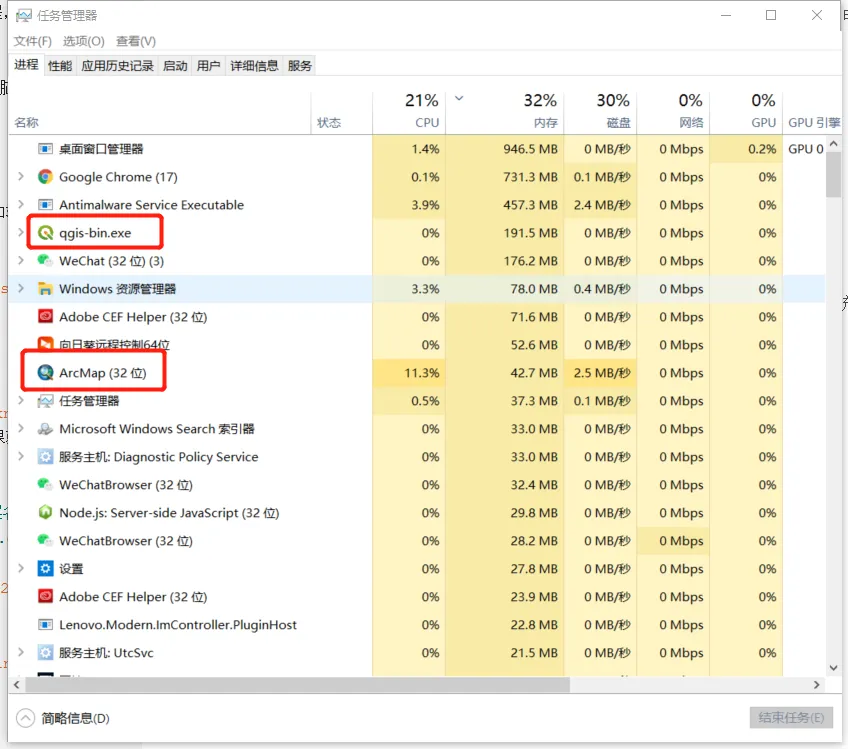
Task: Click the vertical scrollbar down arrow
Action: pyautogui.click(x=833, y=668)
